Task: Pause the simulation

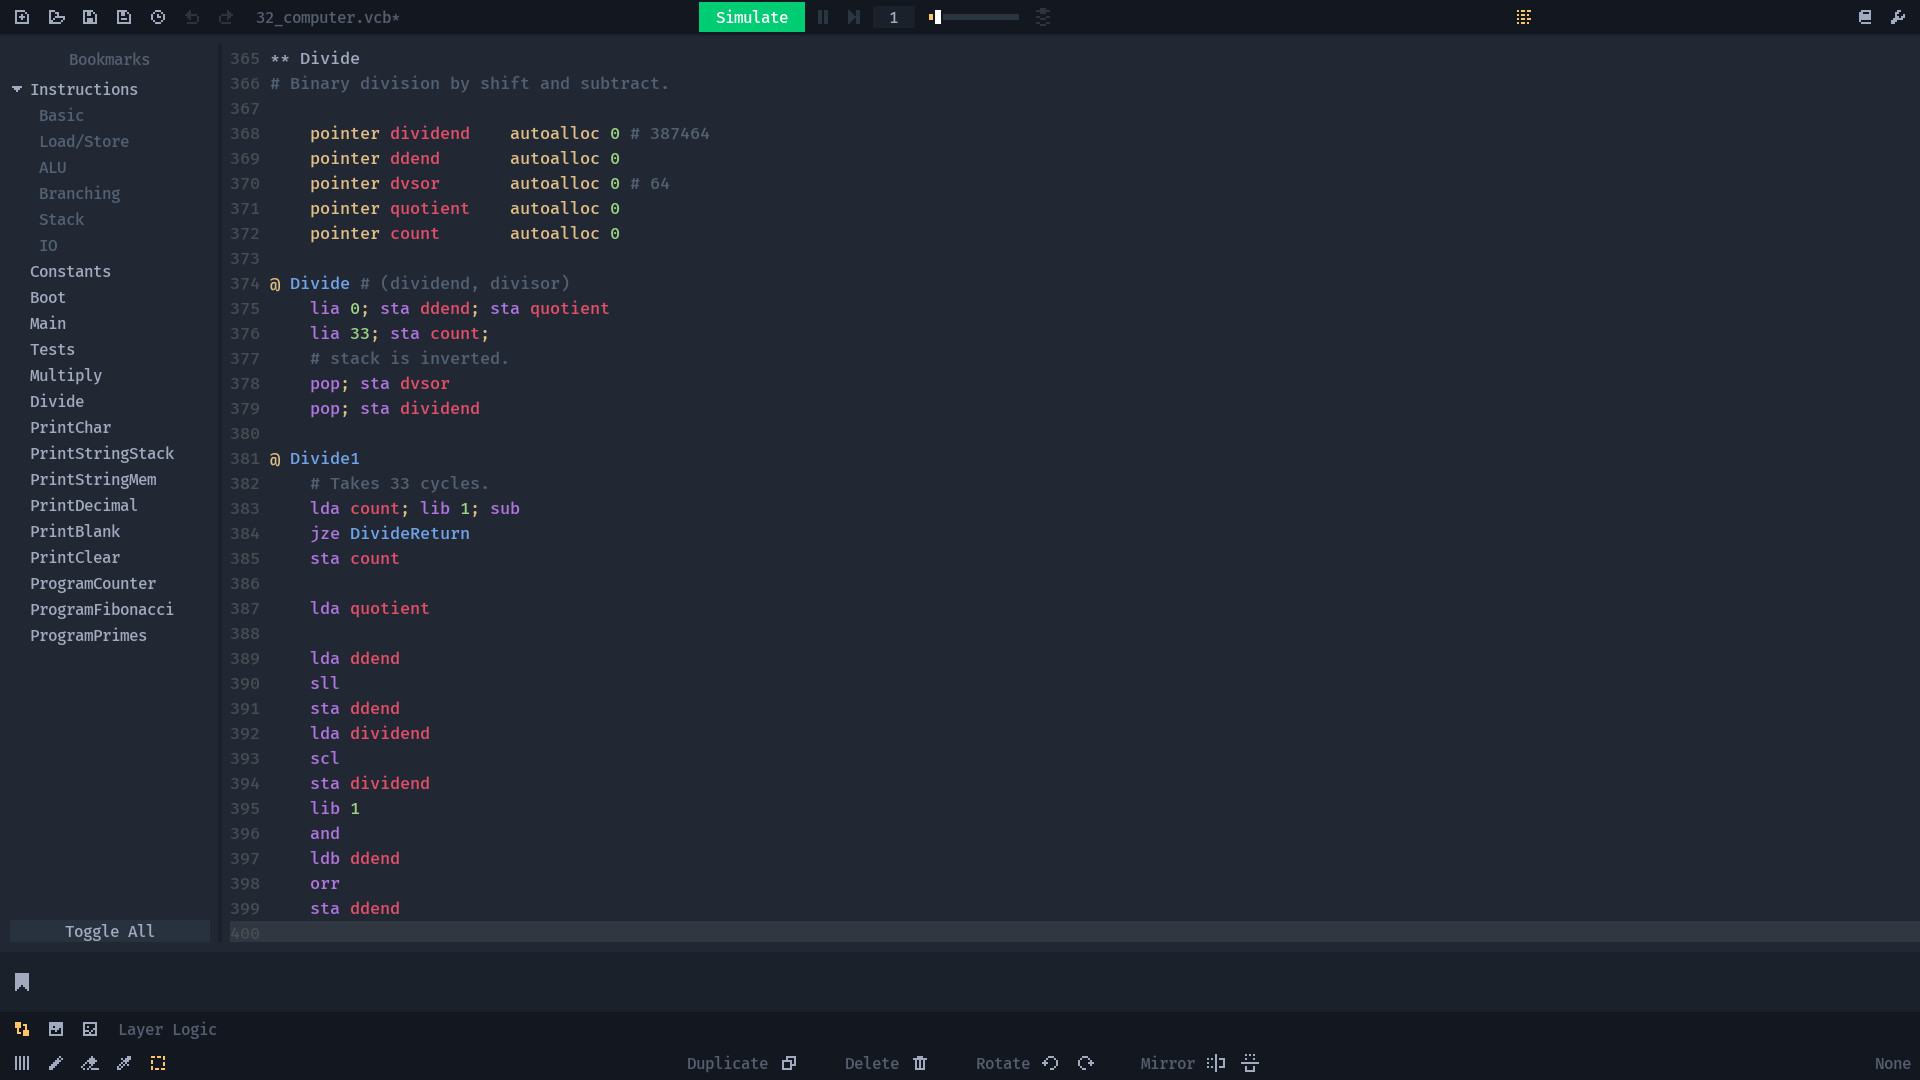Action: pos(823,17)
